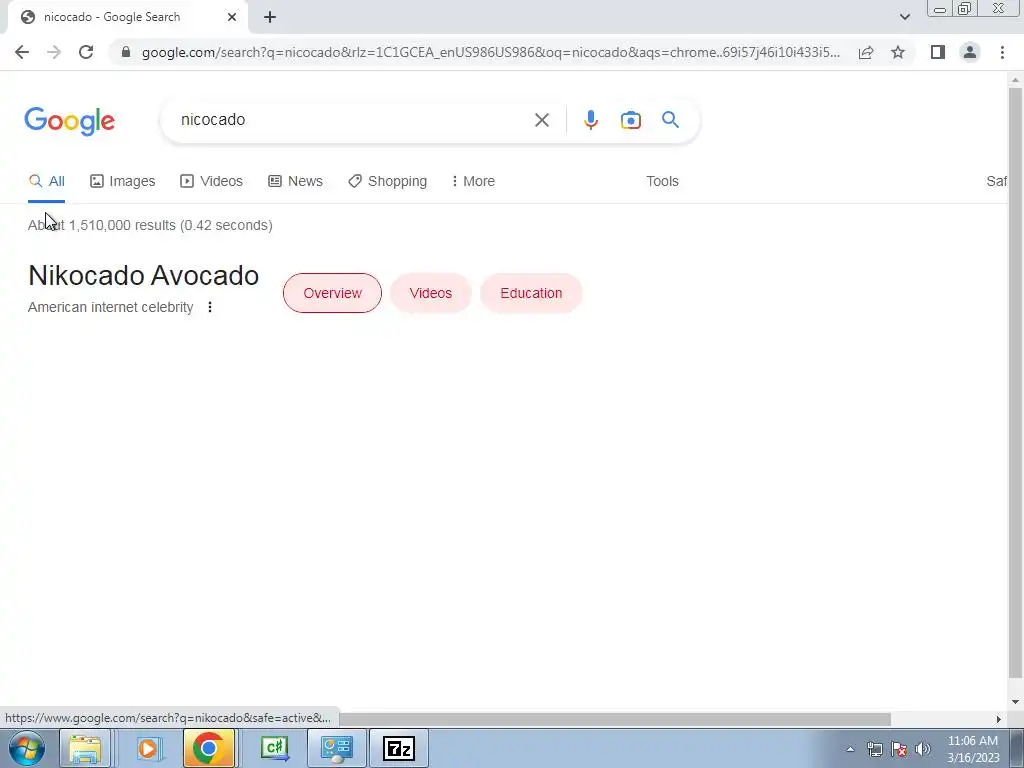Open the network tray icon
The width and height of the screenshot is (1024, 768).
coord(874,749)
